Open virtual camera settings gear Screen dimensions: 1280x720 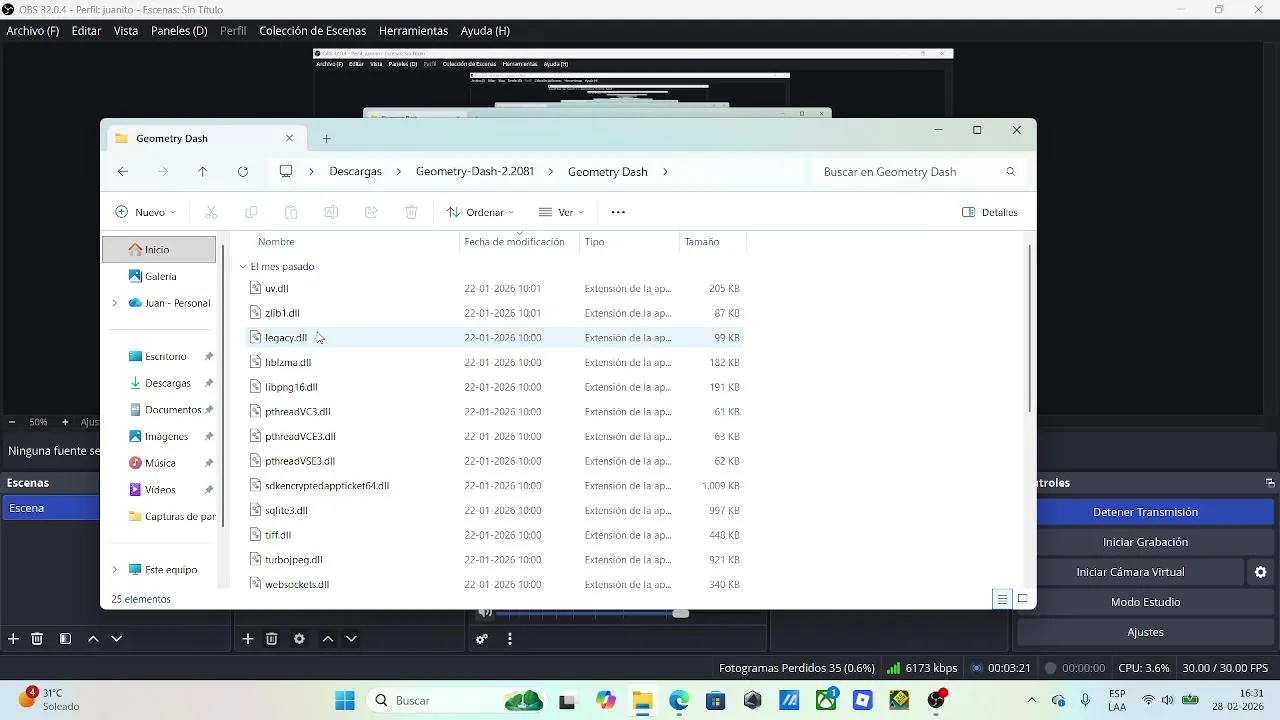pyautogui.click(x=1260, y=572)
